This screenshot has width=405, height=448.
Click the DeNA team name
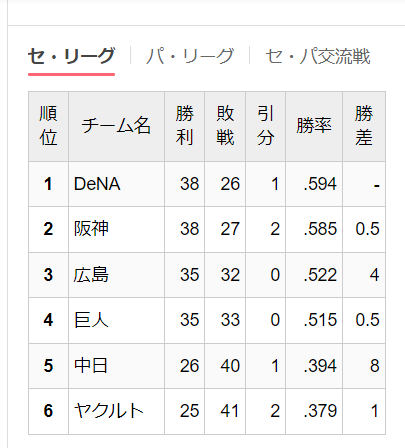pos(97,184)
